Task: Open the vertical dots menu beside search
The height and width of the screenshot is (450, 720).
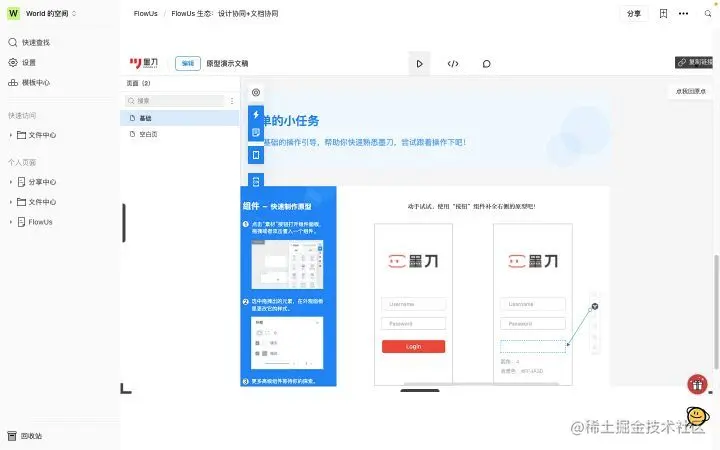Action: 232,101
